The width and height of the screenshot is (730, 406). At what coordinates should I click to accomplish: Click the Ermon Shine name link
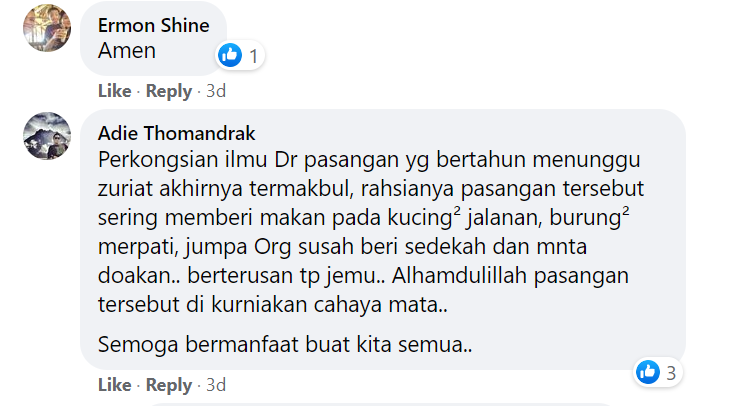pyautogui.click(x=152, y=27)
